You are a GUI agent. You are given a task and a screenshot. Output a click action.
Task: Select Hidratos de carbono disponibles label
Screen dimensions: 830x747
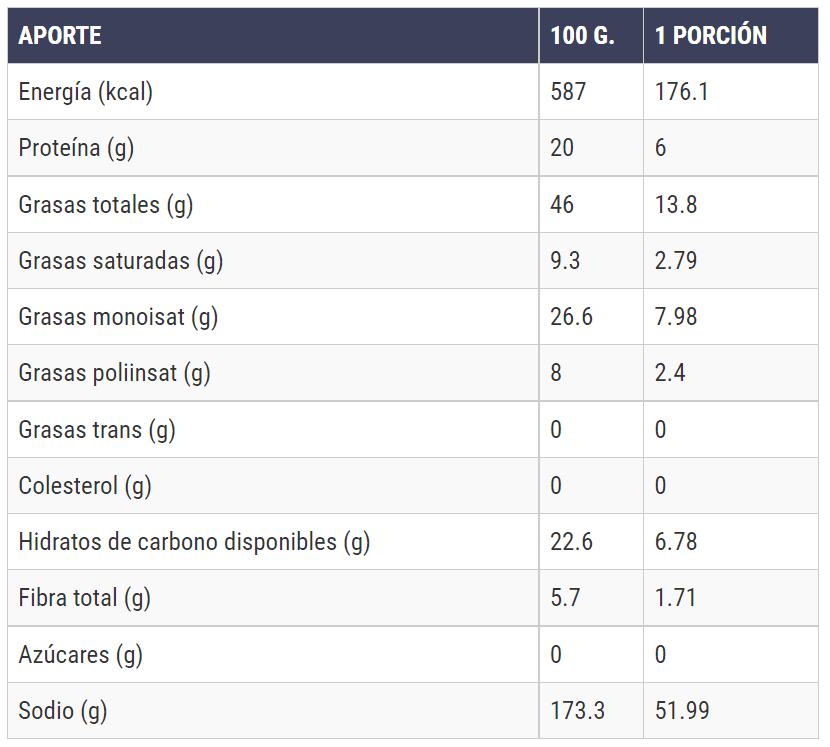[194, 542]
